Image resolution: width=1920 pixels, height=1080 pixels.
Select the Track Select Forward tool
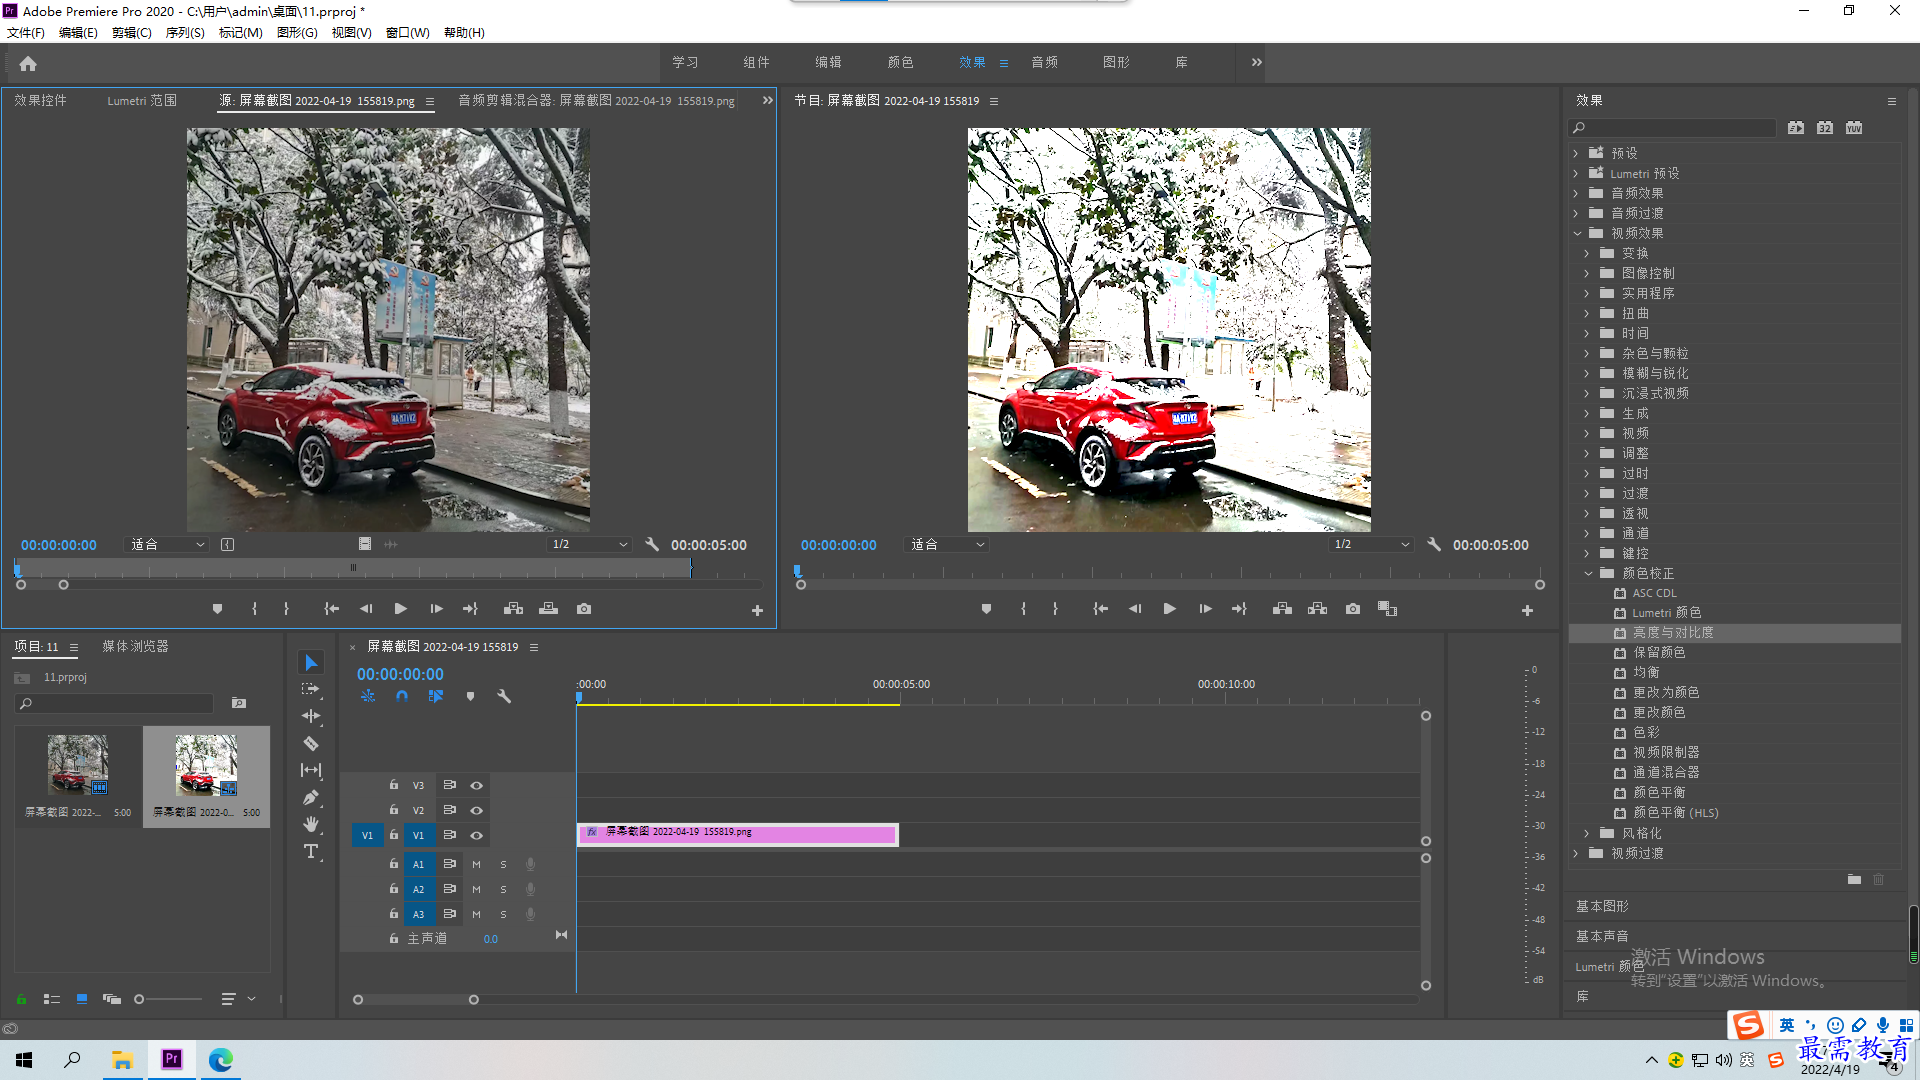pyautogui.click(x=311, y=689)
